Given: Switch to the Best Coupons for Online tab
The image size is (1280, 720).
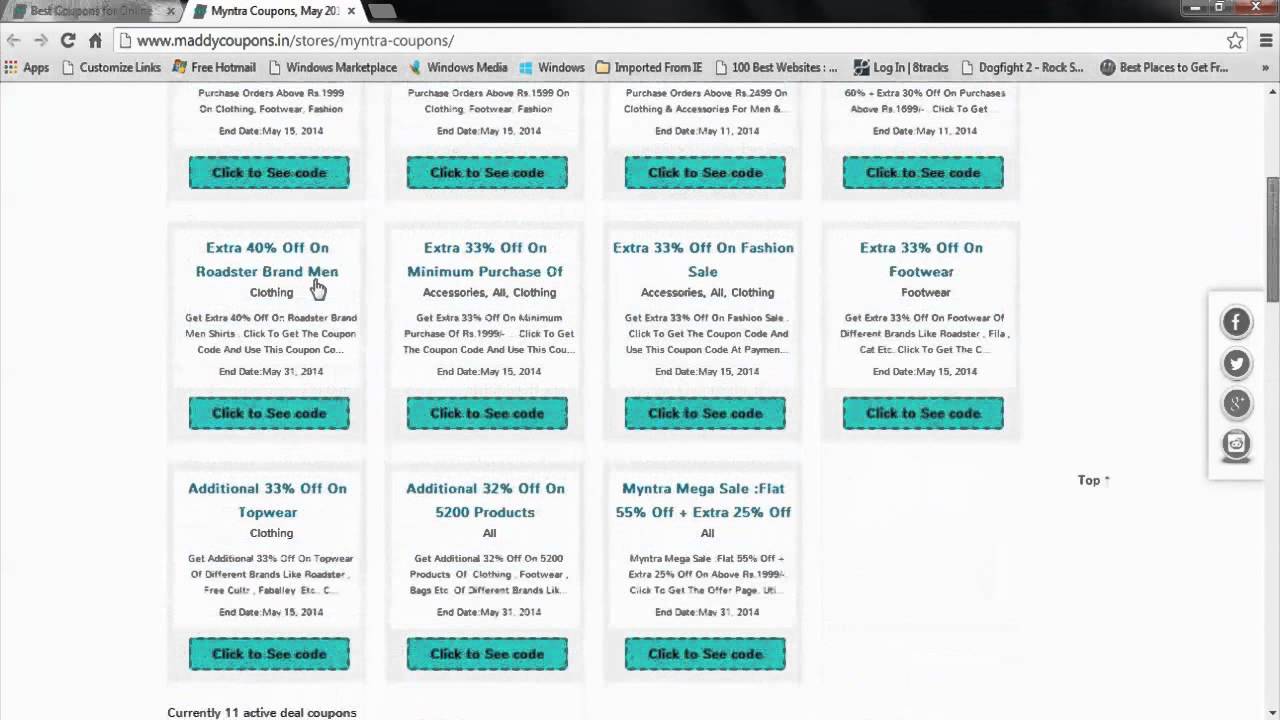Looking at the screenshot, I should coord(90,11).
